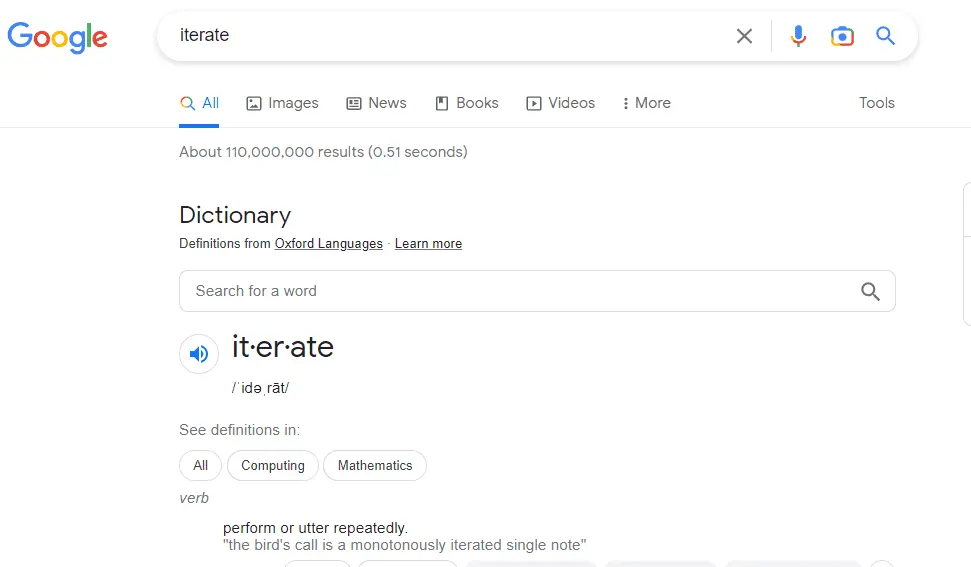Filter definitions by Computing

[272, 465]
